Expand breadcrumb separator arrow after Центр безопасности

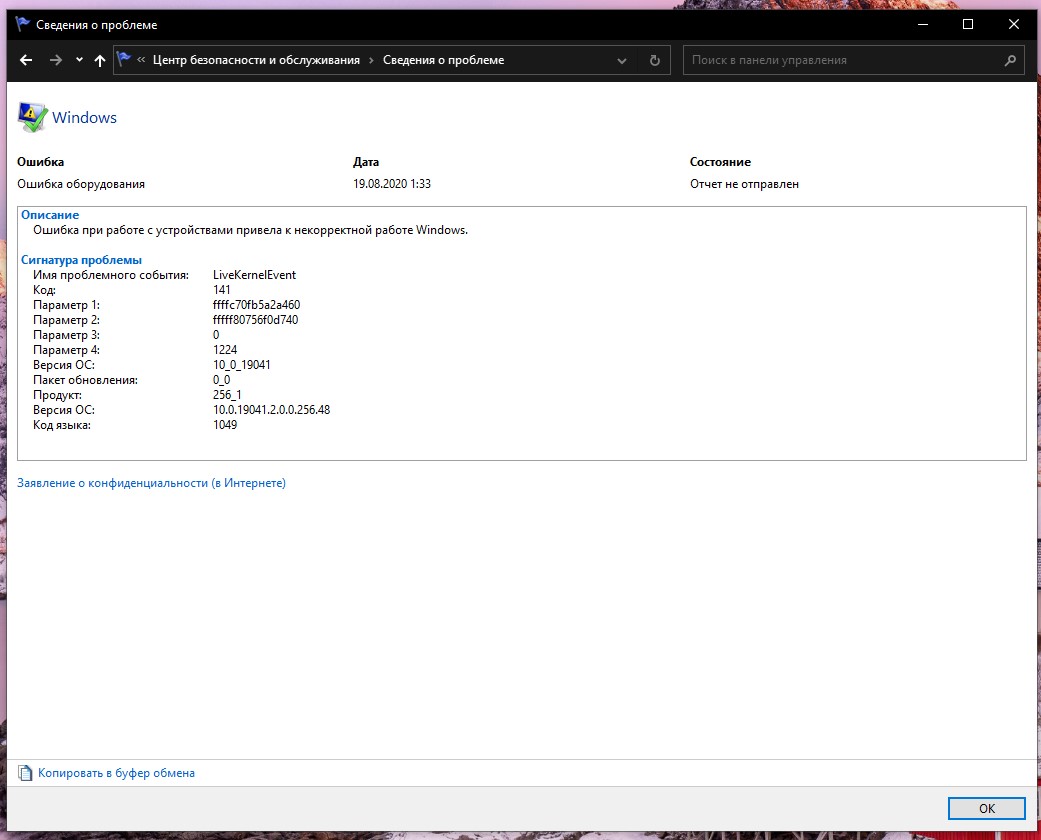pyautogui.click(x=371, y=60)
